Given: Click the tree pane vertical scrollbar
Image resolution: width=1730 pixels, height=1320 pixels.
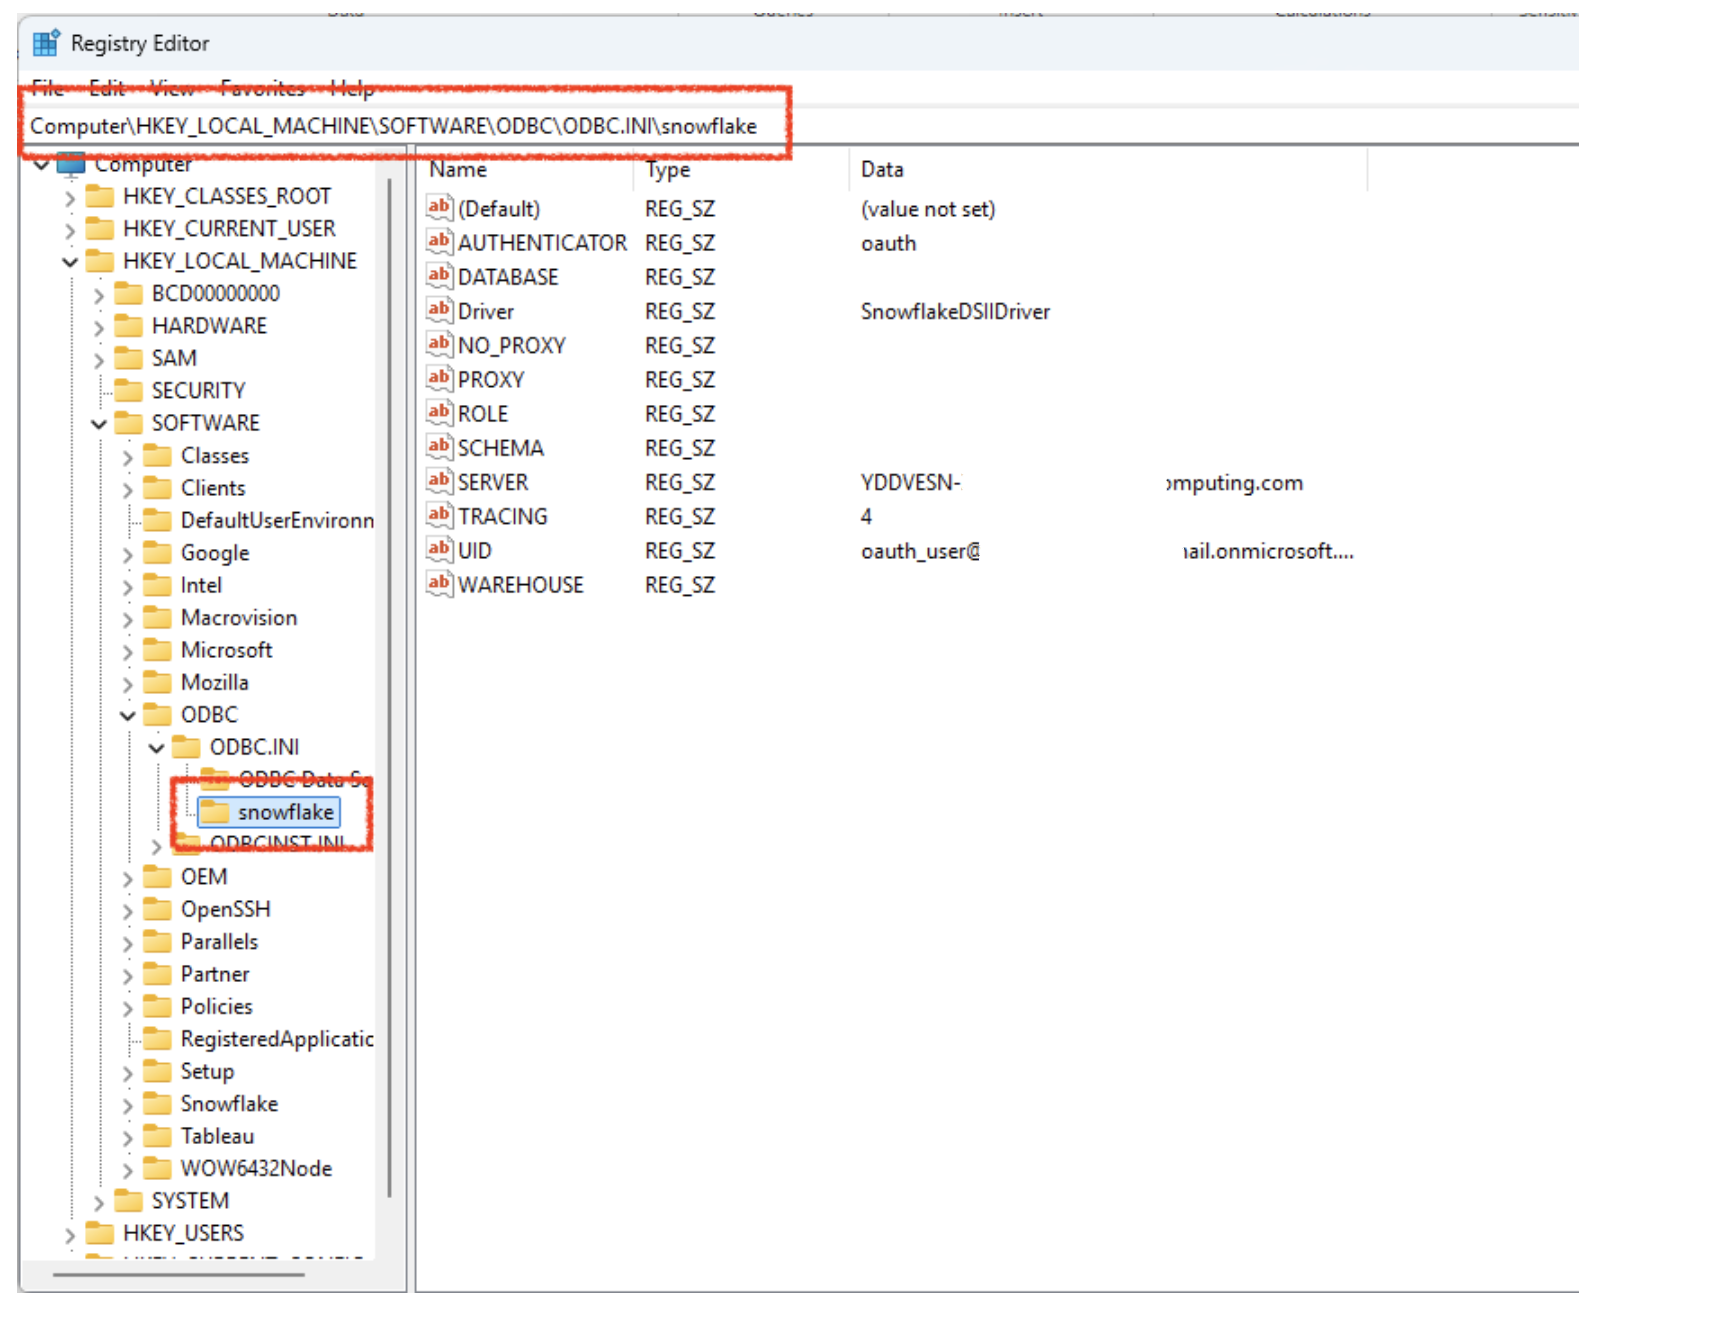Looking at the screenshot, I should click(x=389, y=688).
